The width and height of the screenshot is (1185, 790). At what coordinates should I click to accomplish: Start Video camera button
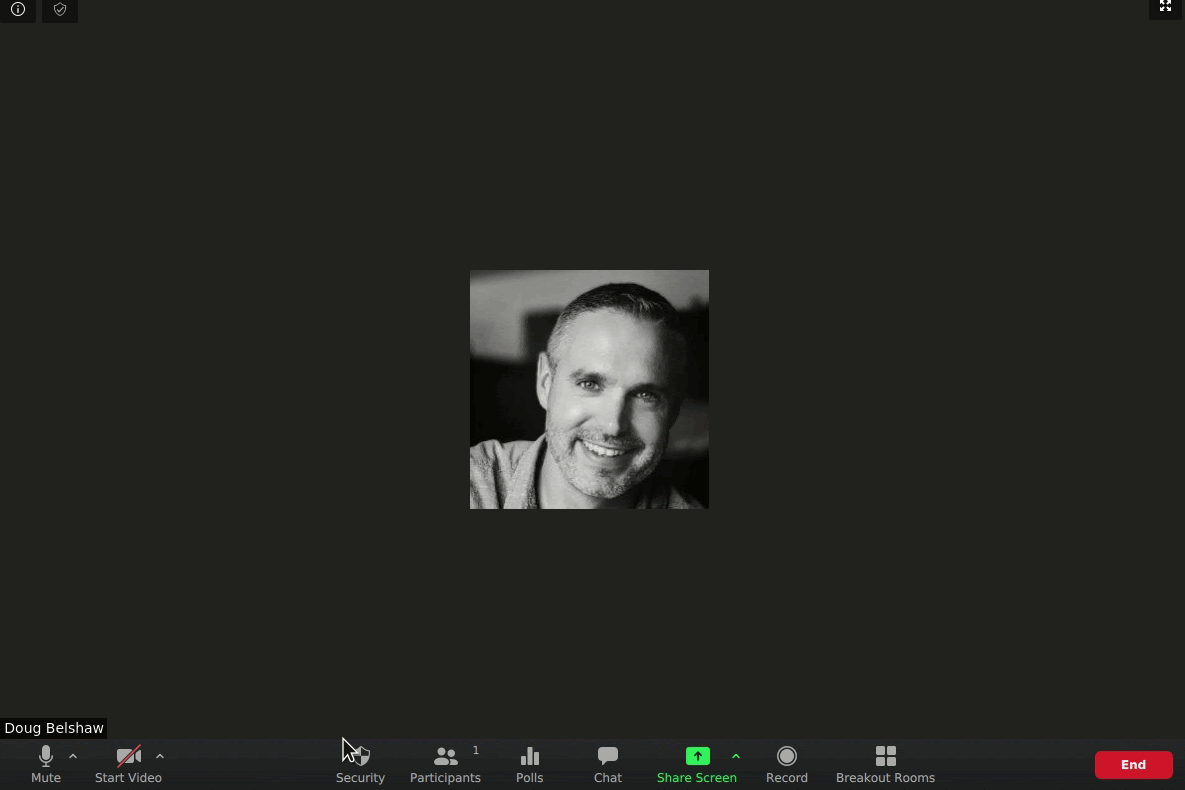pyautogui.click(x=128, y=764)
